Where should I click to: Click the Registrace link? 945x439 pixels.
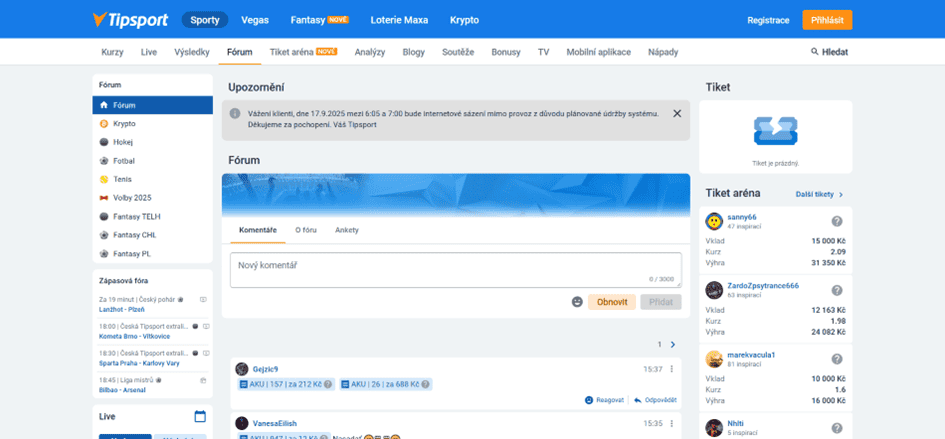pyautogui.click(x=768, y=20)
